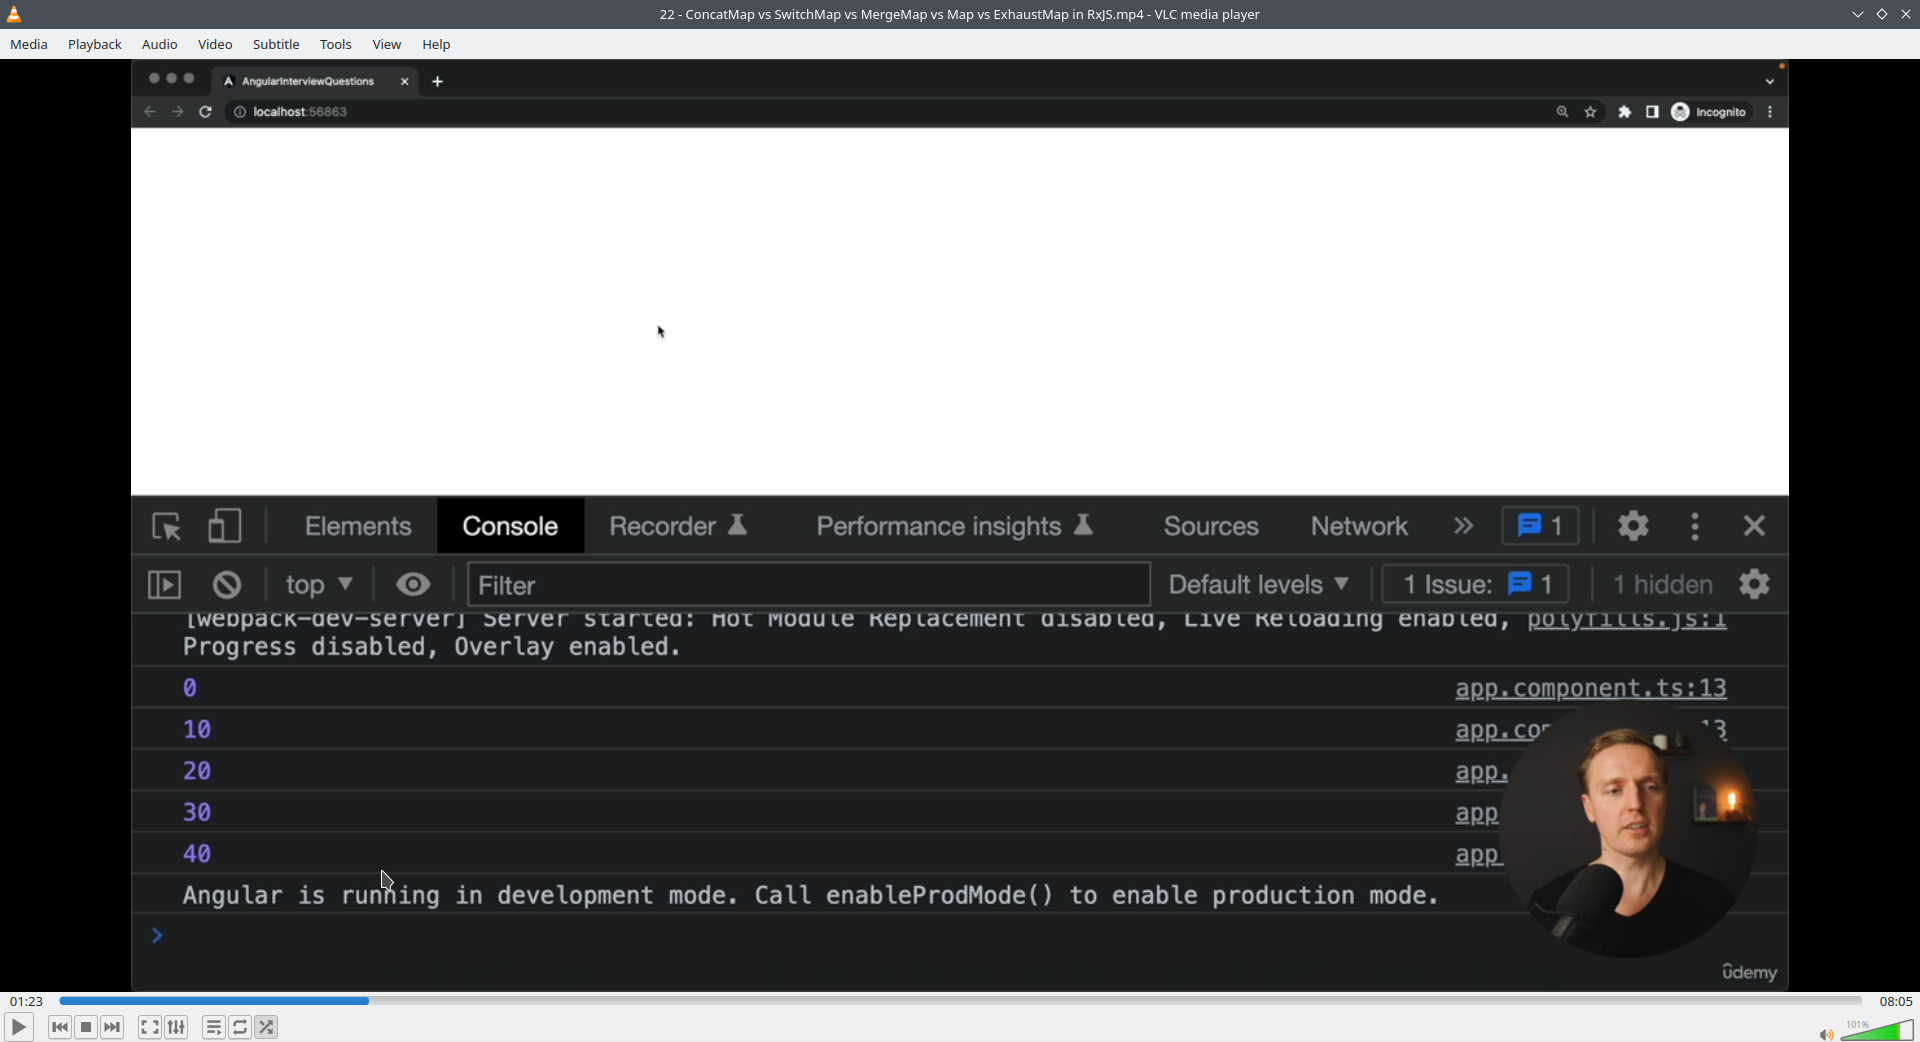Seek on the video progress bar
The height and width of the screenshot is (1042, 1920).
960,1001
